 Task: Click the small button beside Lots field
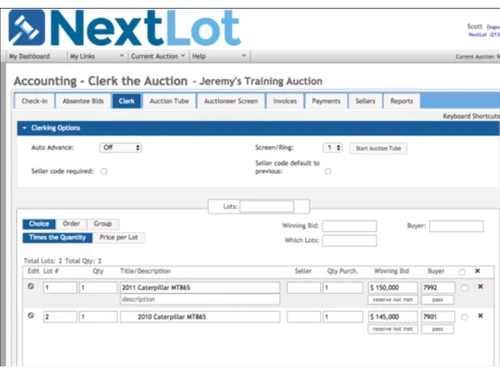pos(302,206)
